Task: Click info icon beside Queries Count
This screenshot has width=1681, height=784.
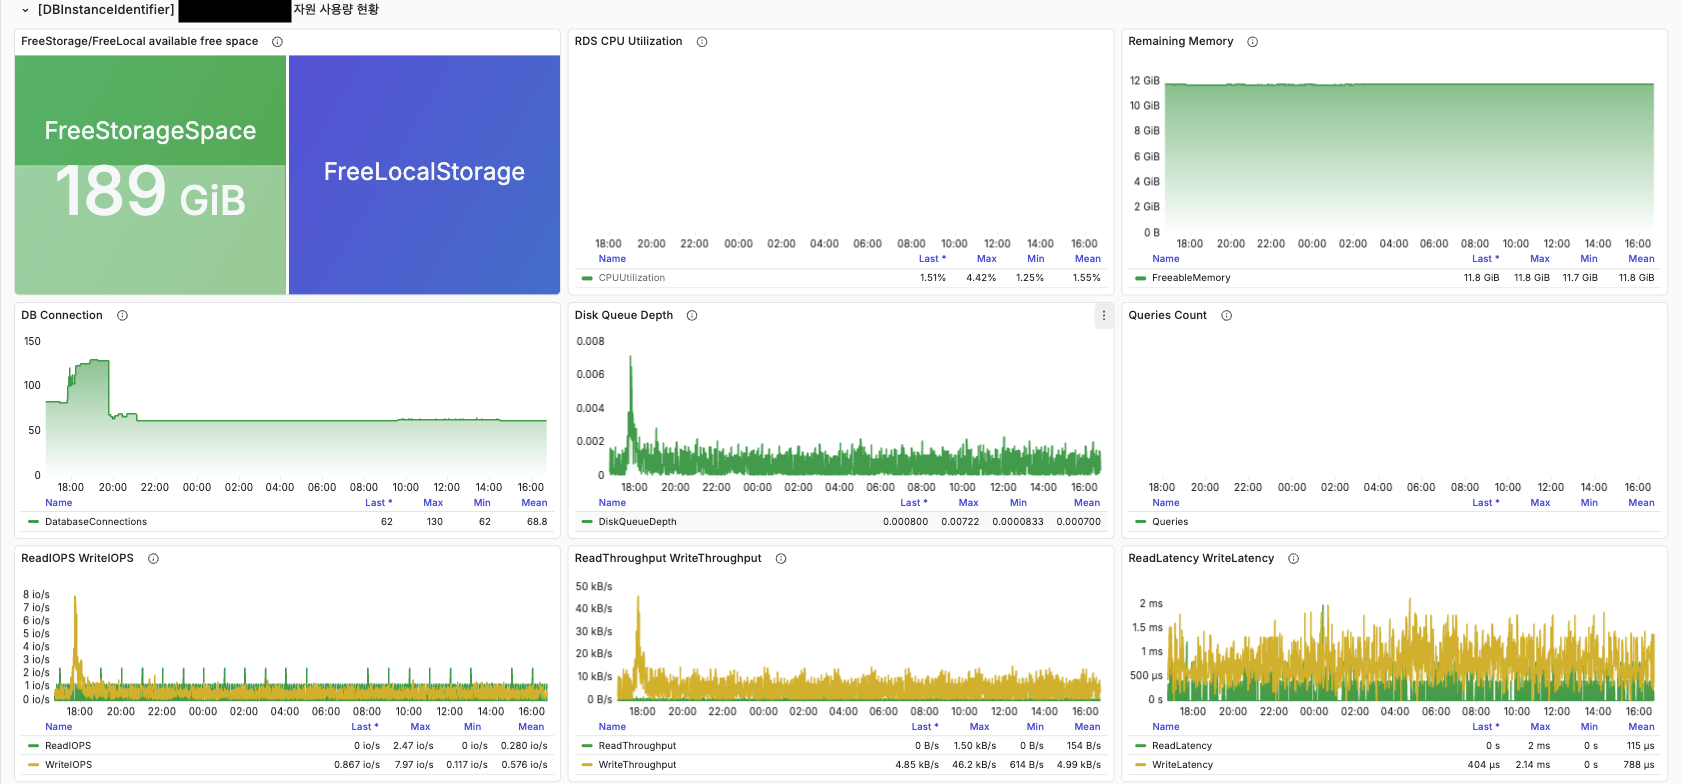Action: [1226, 316]
